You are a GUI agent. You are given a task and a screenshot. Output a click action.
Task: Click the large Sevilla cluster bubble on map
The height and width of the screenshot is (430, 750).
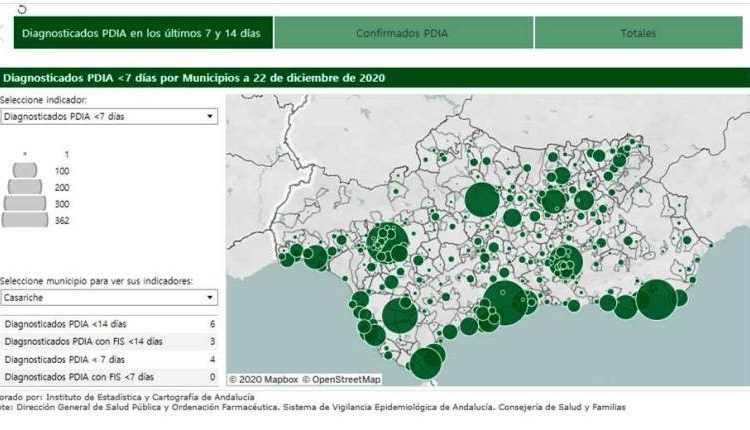point(385,242)
